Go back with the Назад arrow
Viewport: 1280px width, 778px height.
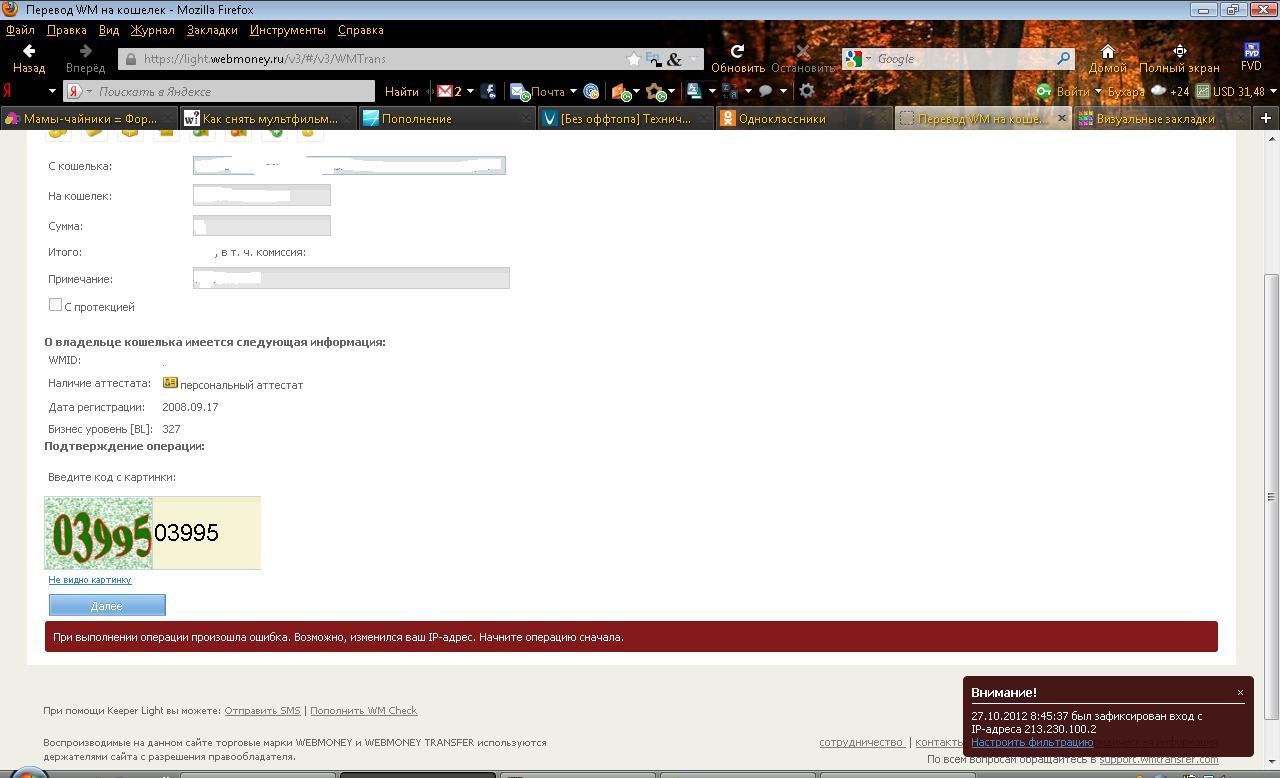[x=29, y=58]
